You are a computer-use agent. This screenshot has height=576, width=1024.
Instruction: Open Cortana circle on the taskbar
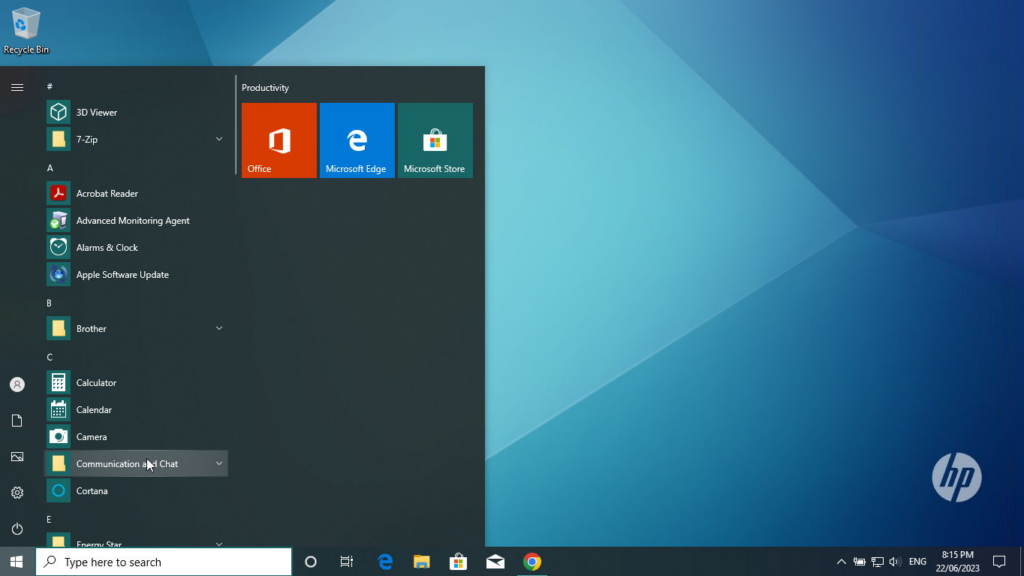coord(311,562)
